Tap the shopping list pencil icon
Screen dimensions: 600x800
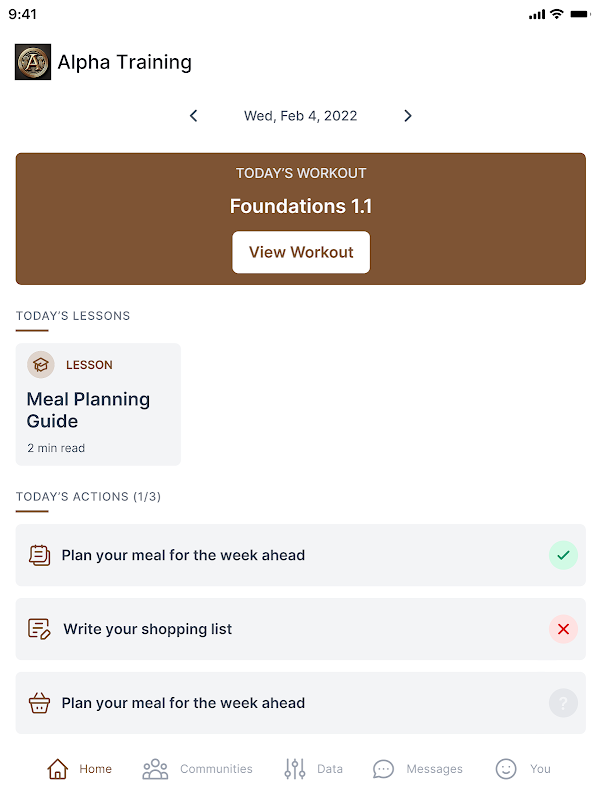click(39, 629)
